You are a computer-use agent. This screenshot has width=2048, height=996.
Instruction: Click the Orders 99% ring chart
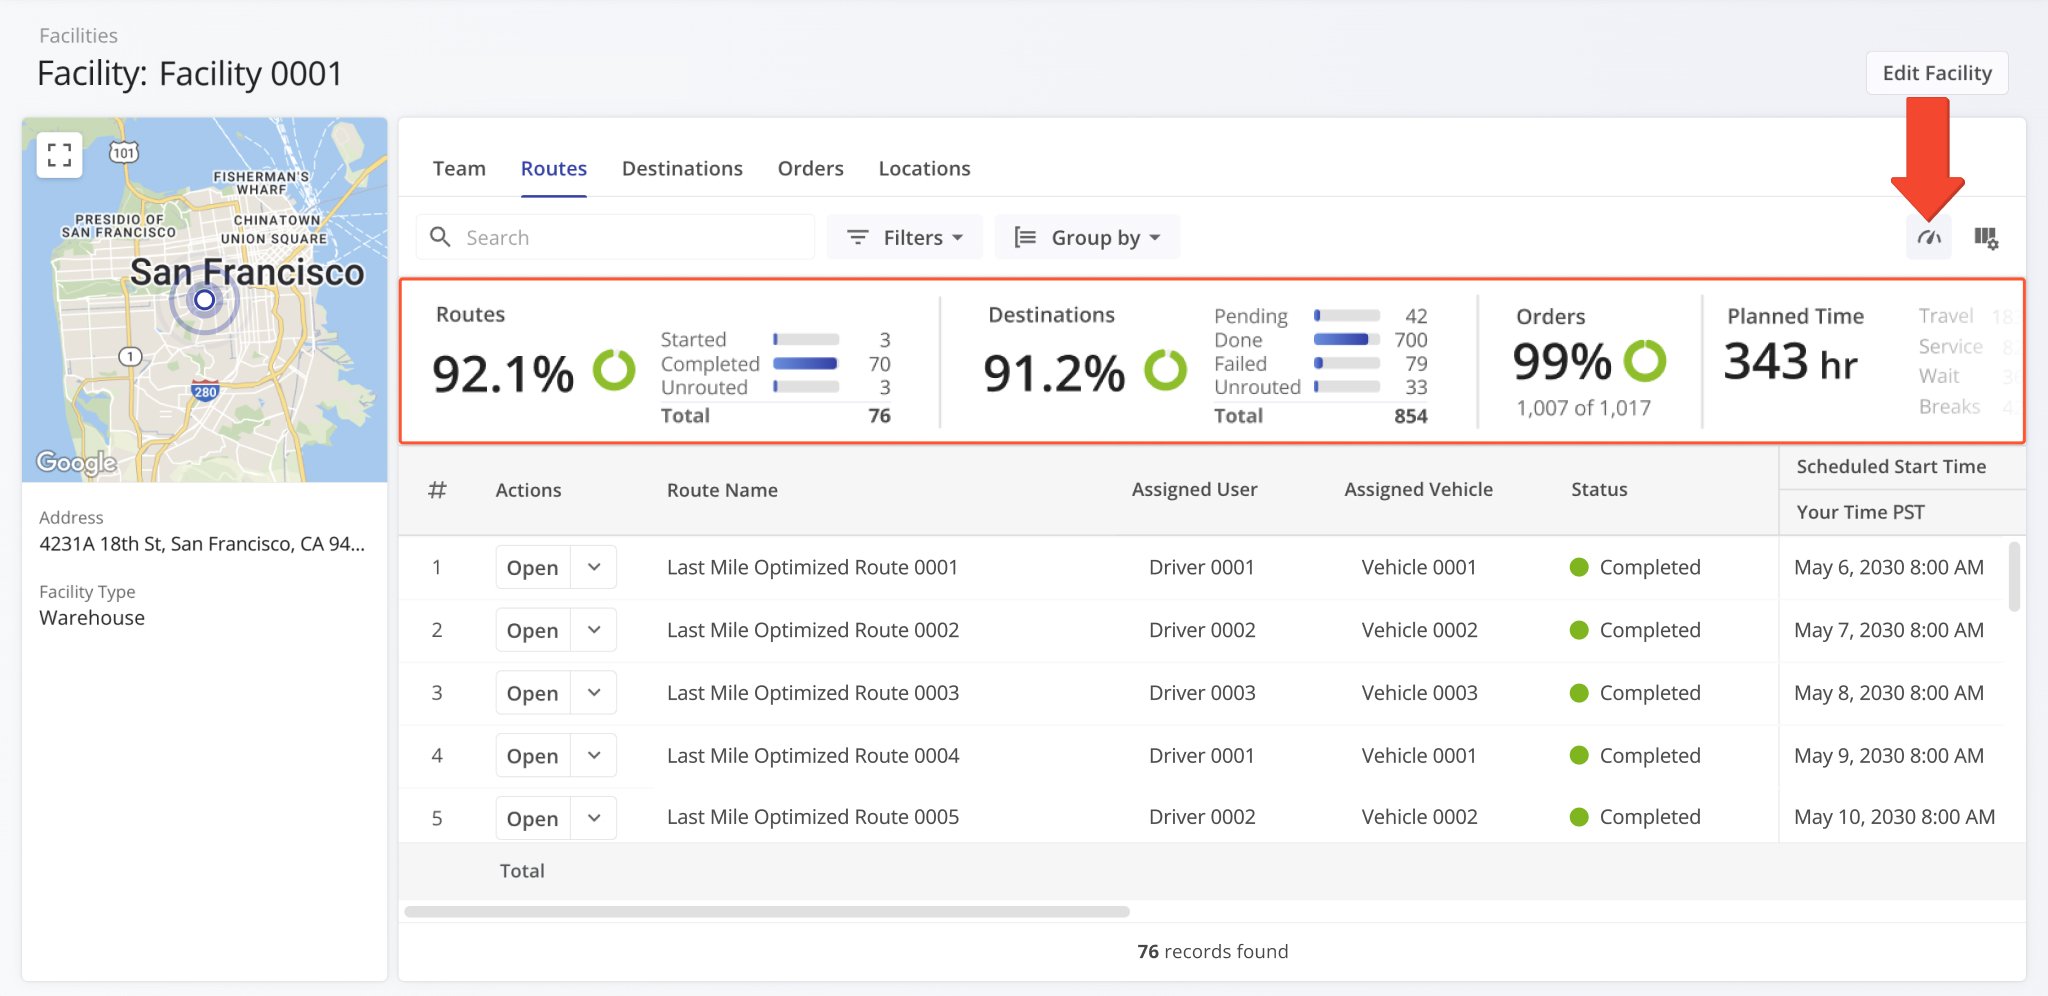1644,361
